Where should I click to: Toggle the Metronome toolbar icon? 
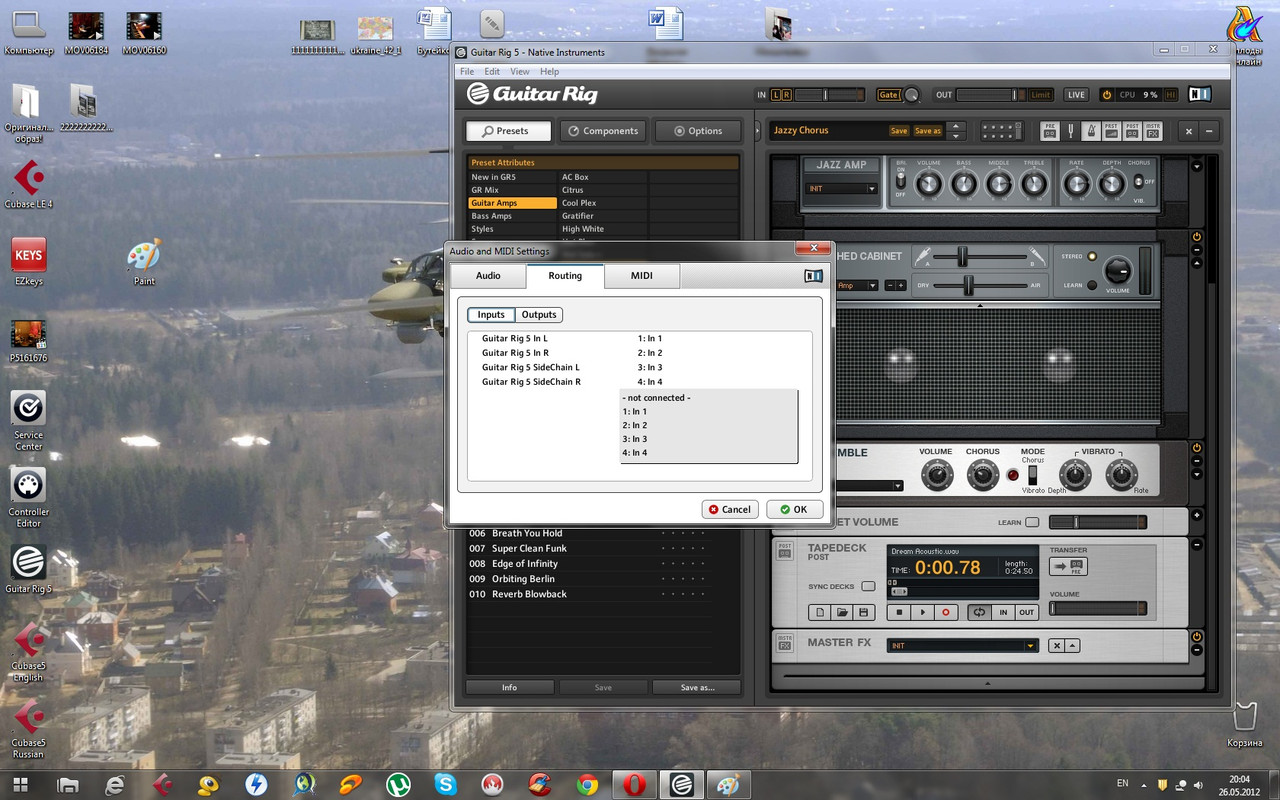point(1090,131)
